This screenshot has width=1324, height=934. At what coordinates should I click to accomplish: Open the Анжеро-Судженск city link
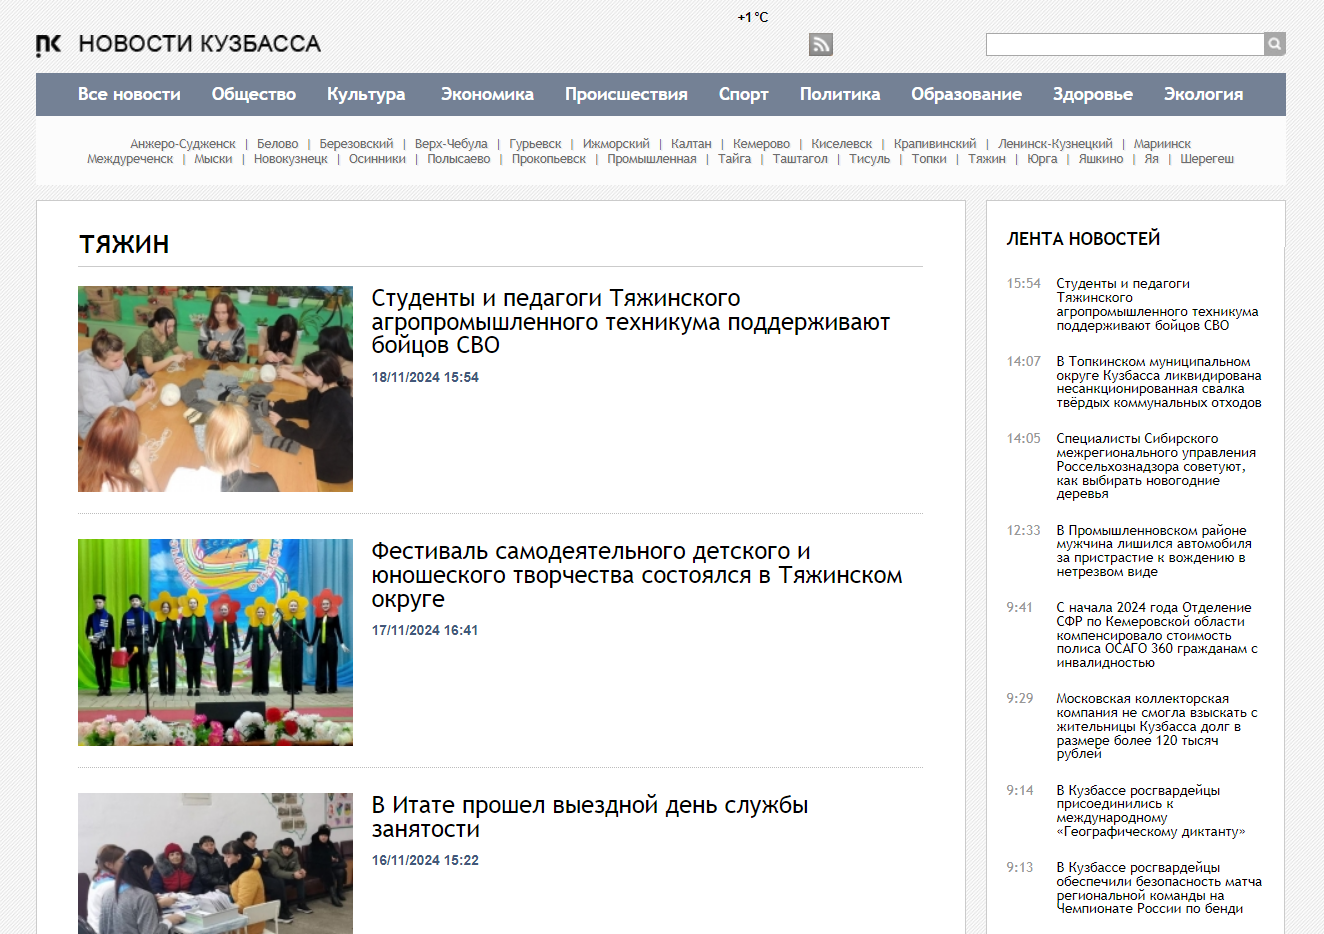tap(183, 144)
